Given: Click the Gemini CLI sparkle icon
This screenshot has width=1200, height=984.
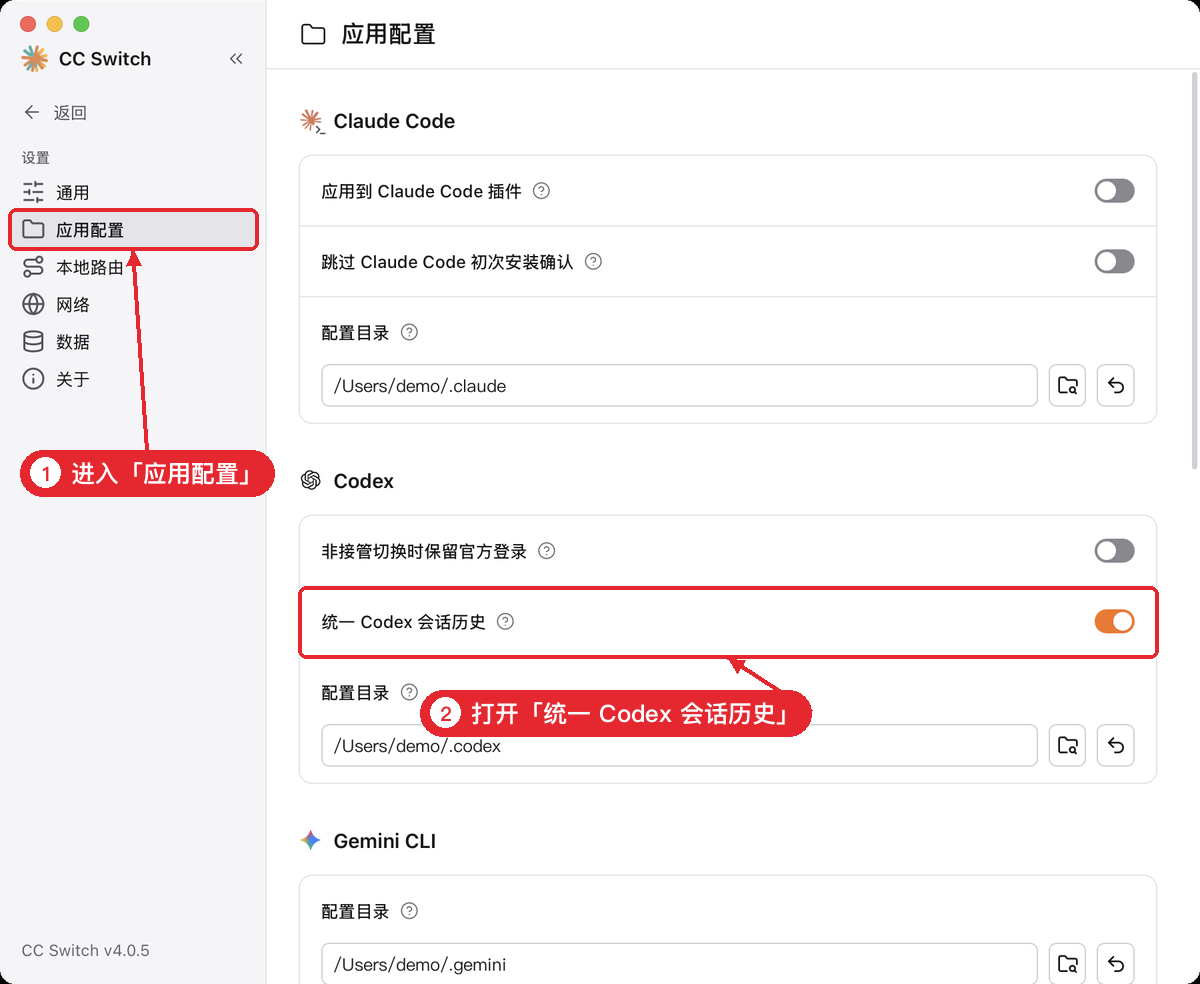Looking at the screenshot, I should click(x=310, y=840).
